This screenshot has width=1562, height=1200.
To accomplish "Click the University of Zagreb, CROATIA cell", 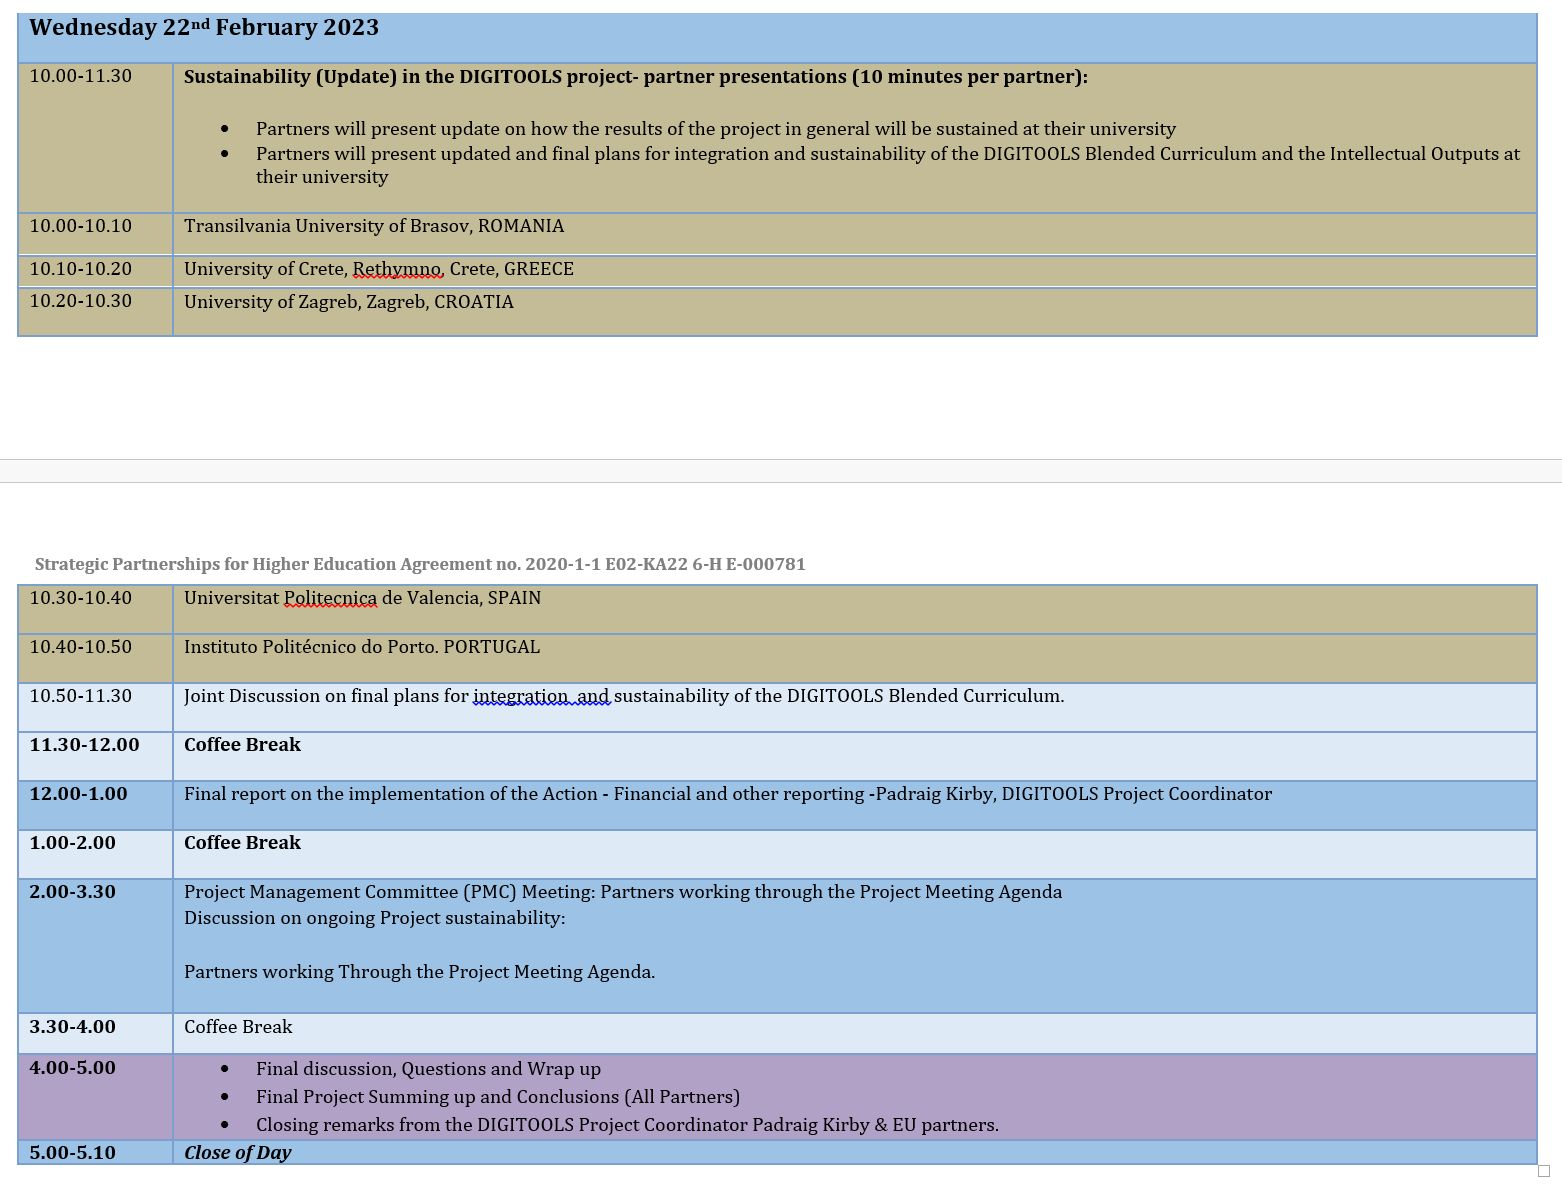I will click(x=348, y=302).
